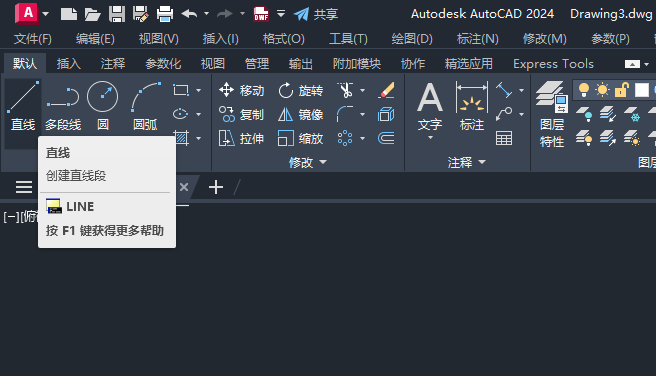Switch to the Express Tools ribbon tab
Screen dimensions: 656x376
(553, 64)
